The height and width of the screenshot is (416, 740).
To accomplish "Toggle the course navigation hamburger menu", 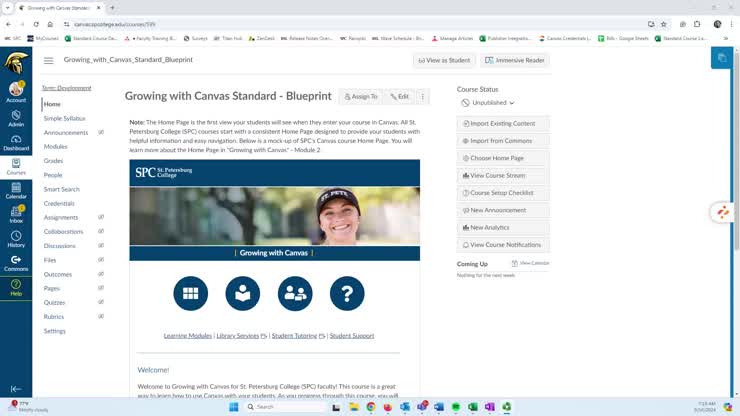I will point(49,60).
